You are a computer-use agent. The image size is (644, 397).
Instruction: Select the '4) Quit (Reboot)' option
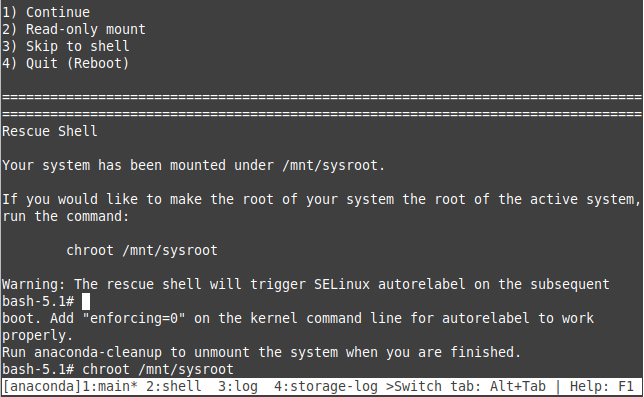click(66, 63)
